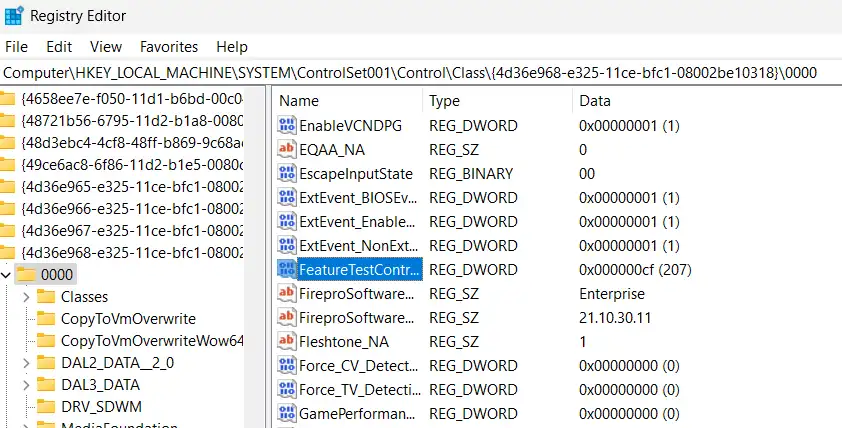Open the View menu
The height and width of the screenshot is (428, 842).
click(106, 47)
